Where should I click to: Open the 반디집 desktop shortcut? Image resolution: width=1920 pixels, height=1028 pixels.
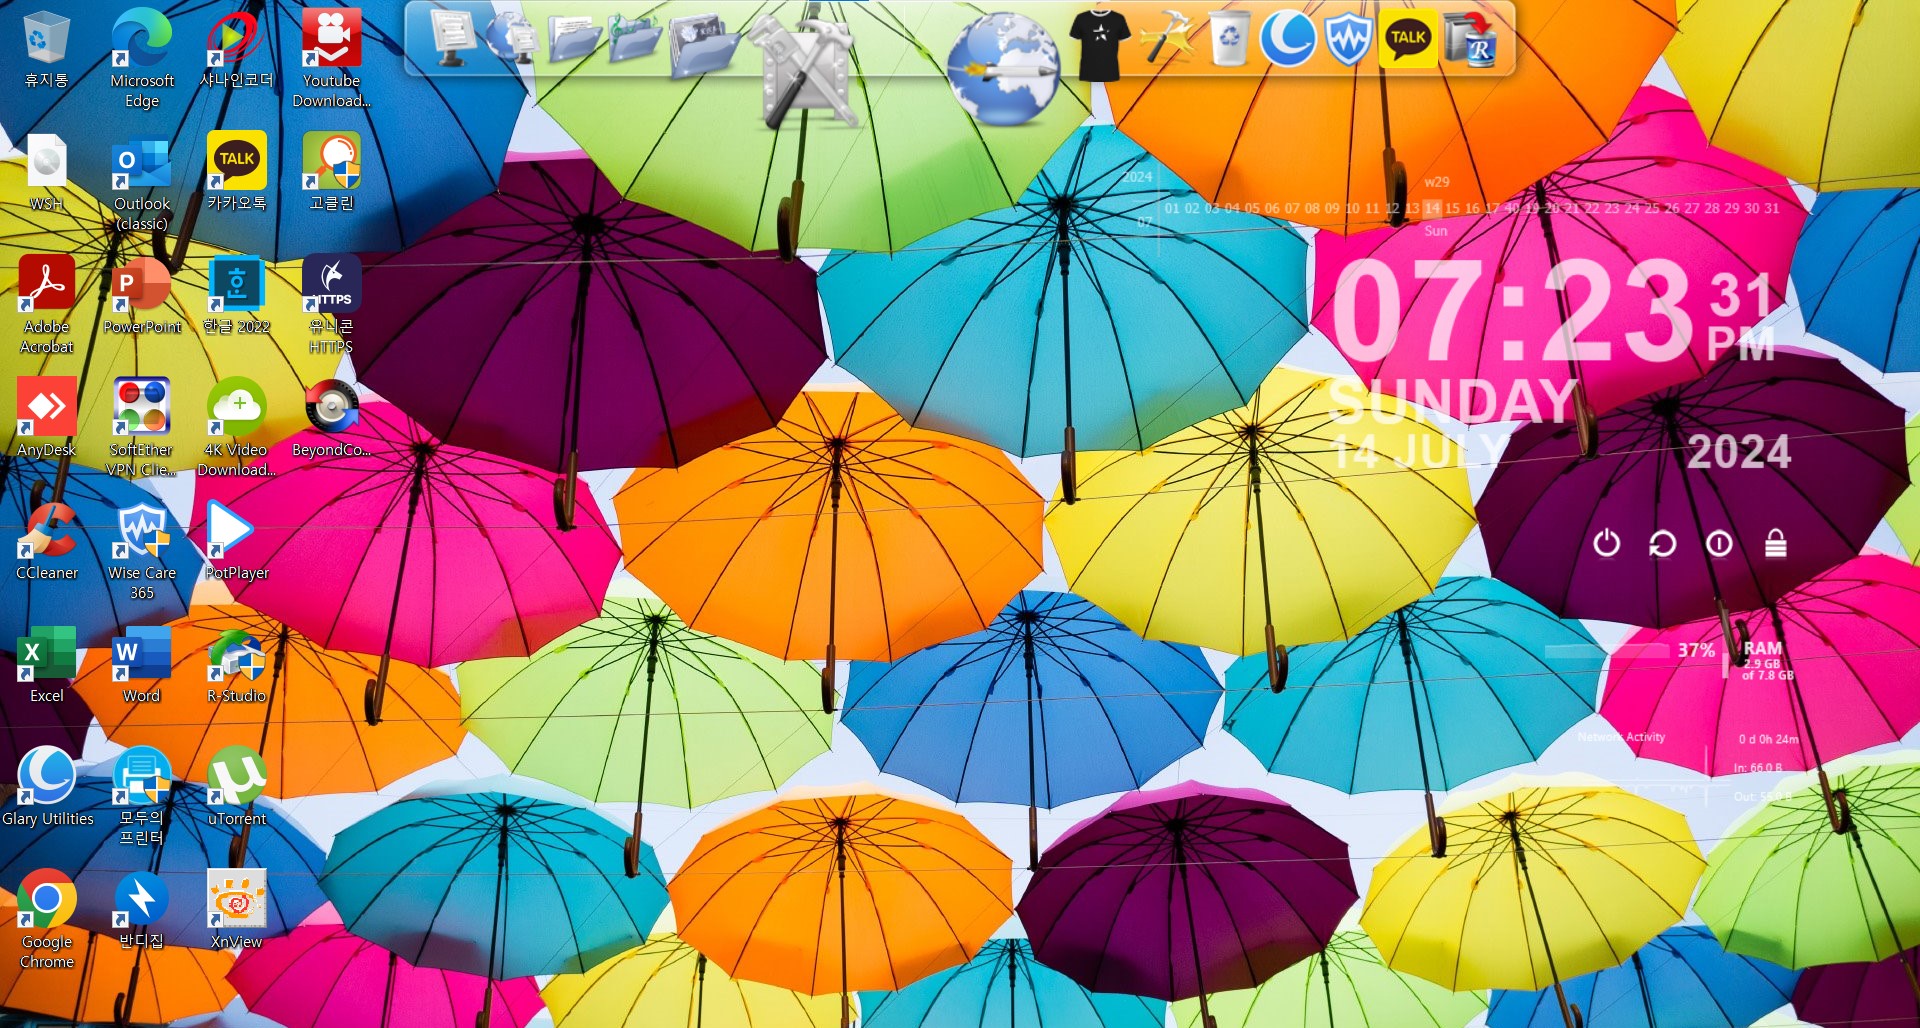click(142, 910)
